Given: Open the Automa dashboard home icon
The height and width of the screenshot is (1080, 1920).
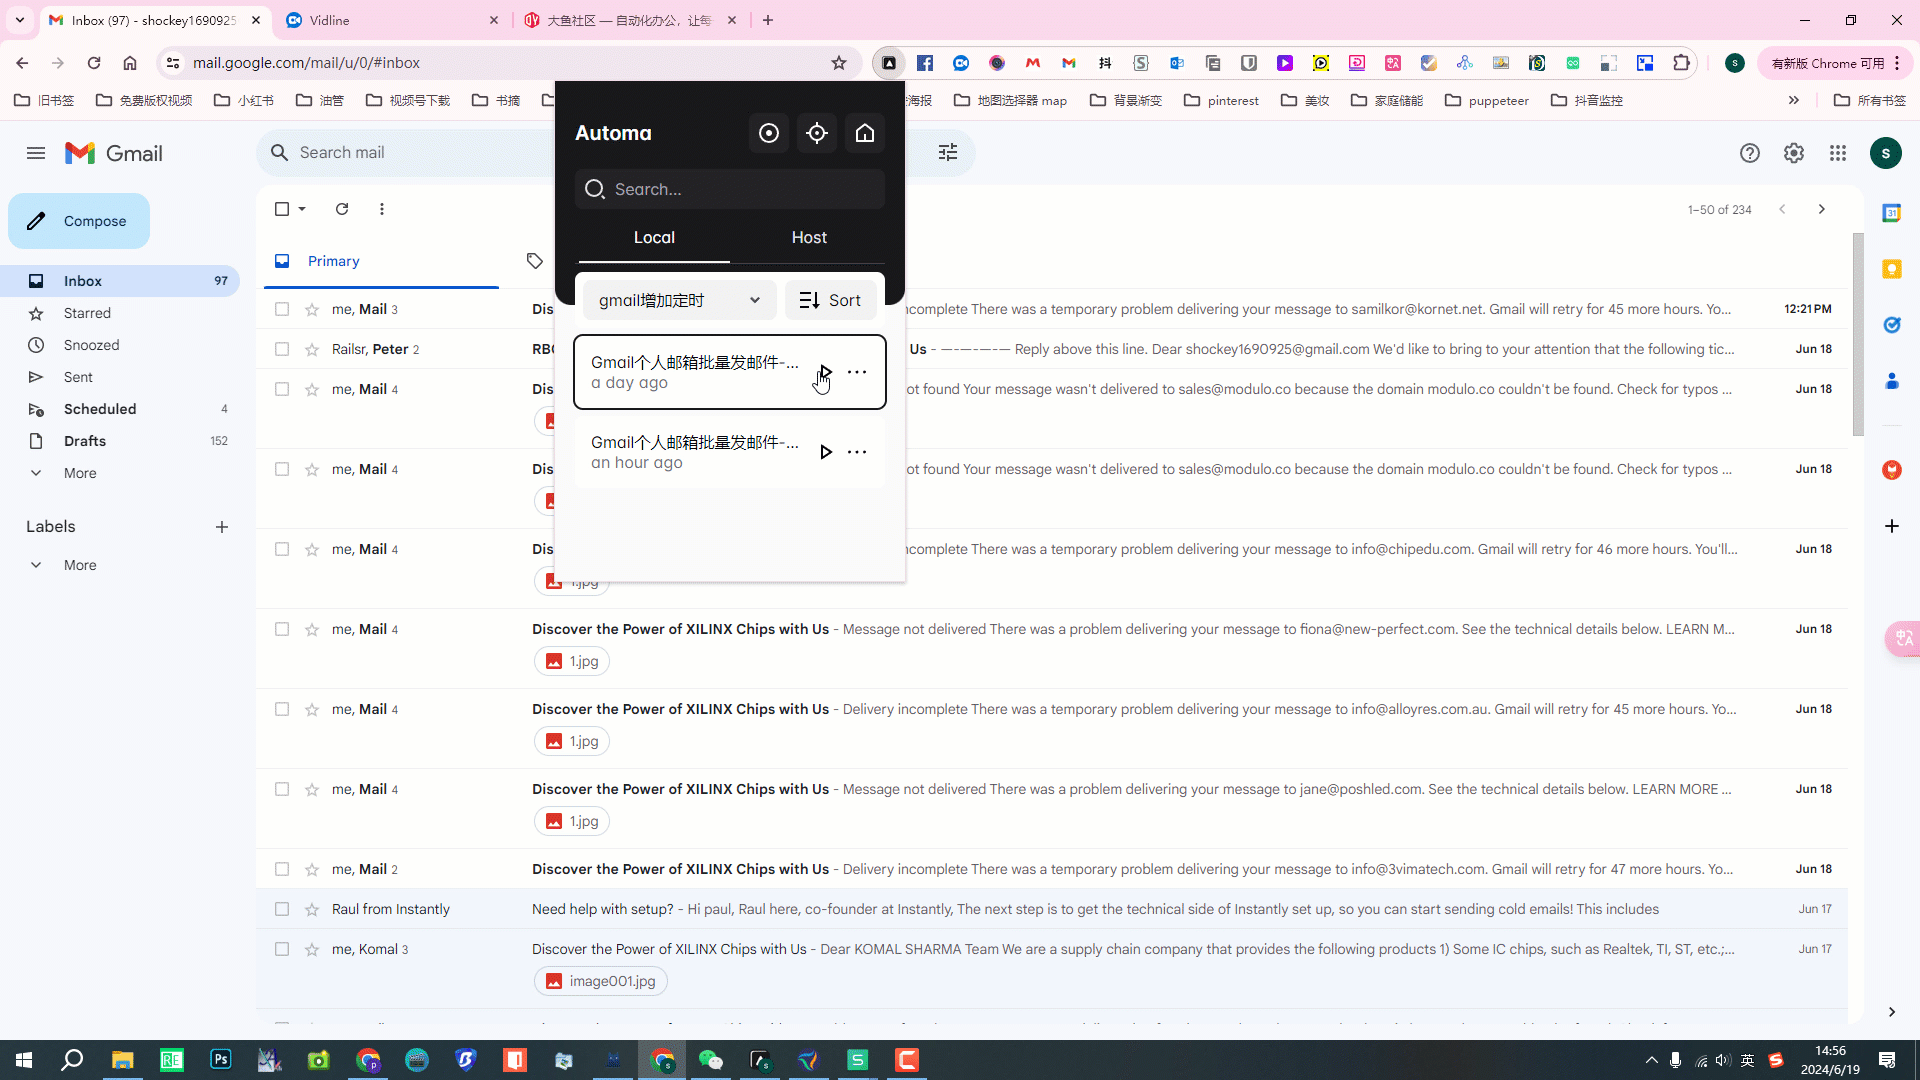Looking at the screenshot, I should (864, 133).
